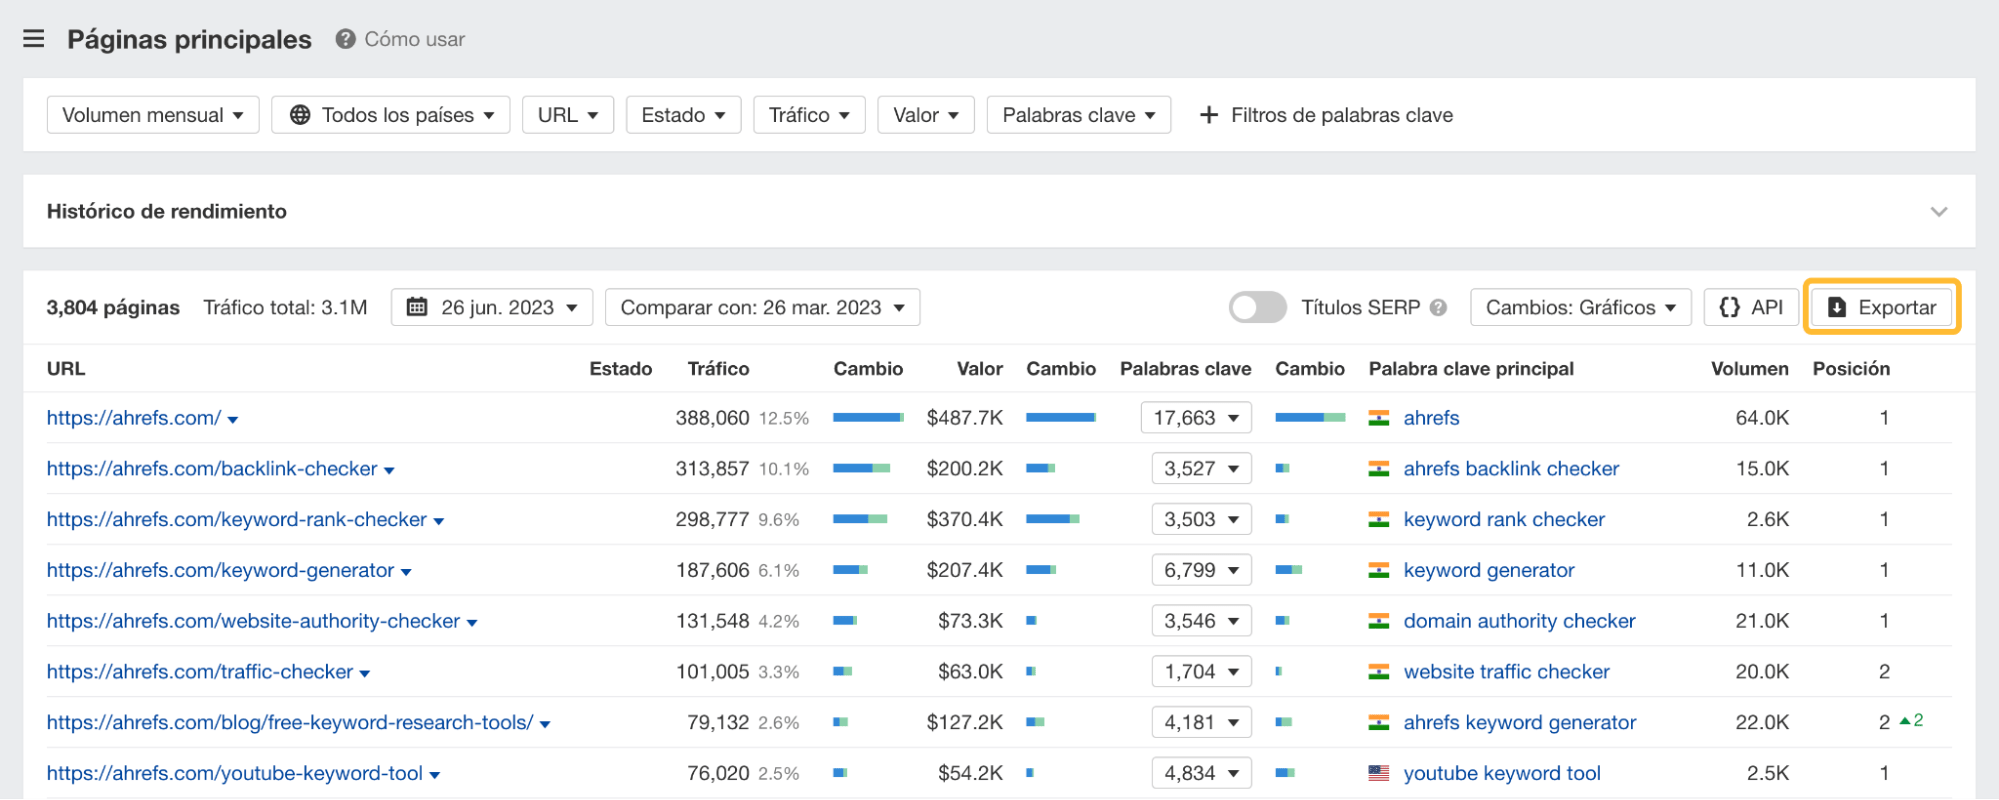Sort by the Tráfico column header
The width and height of the screenshot is (1999, 800).
718,369
